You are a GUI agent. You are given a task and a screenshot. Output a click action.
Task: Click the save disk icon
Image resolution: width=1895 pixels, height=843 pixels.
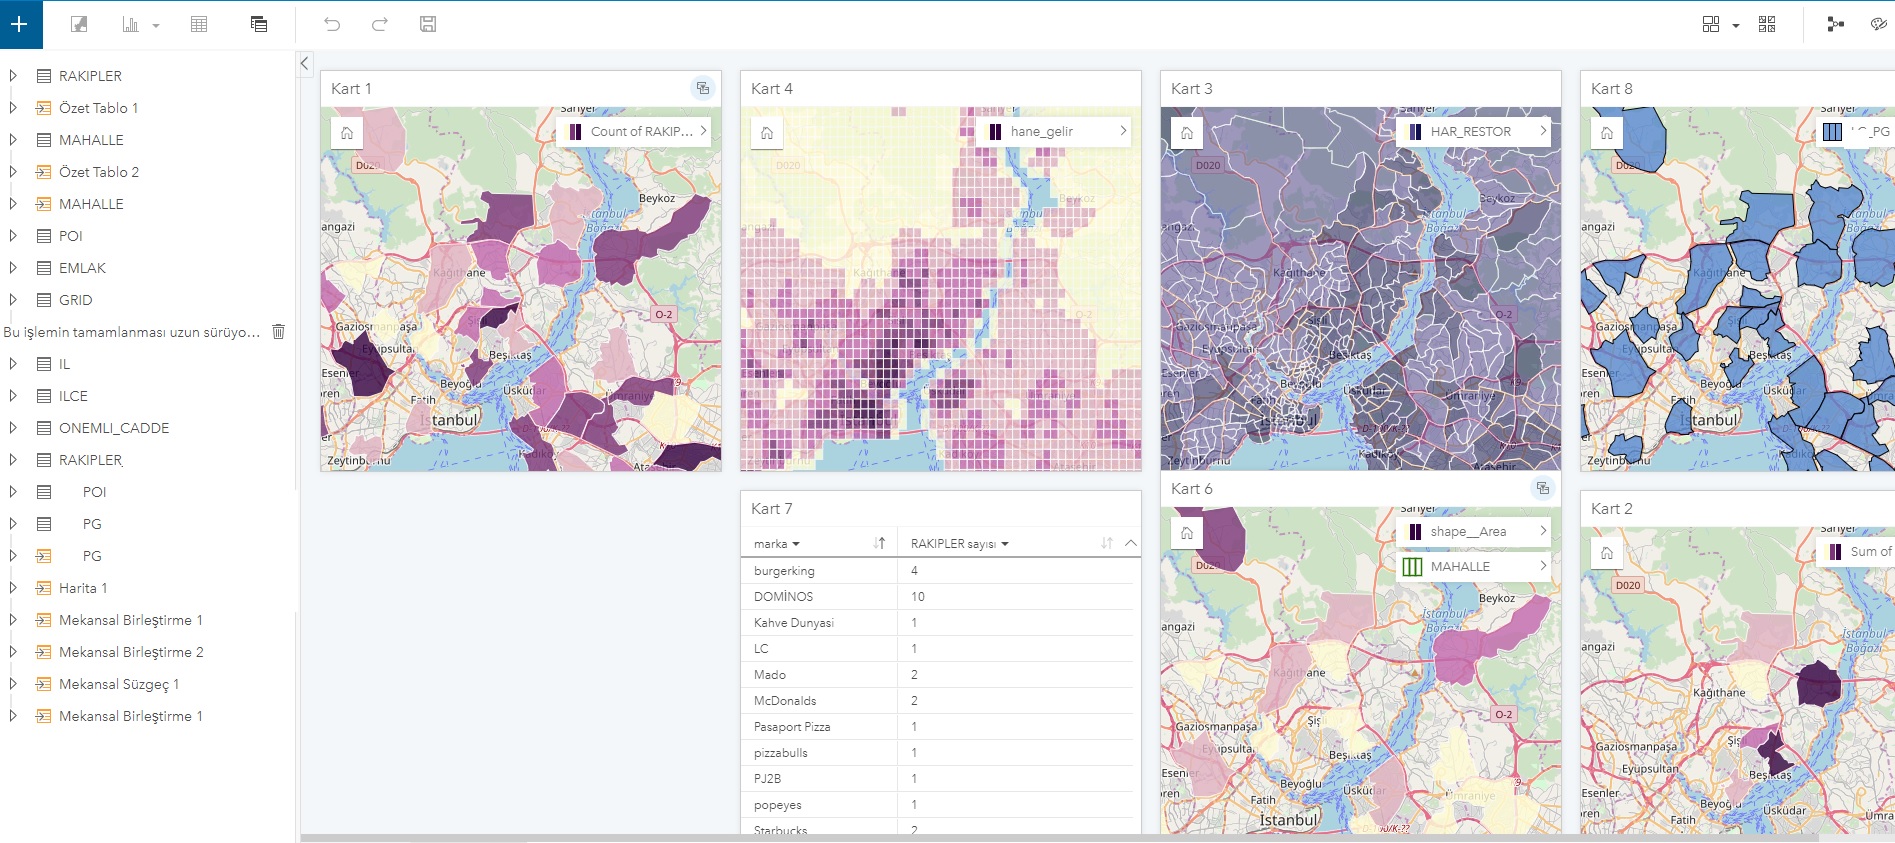pos(428,24)
